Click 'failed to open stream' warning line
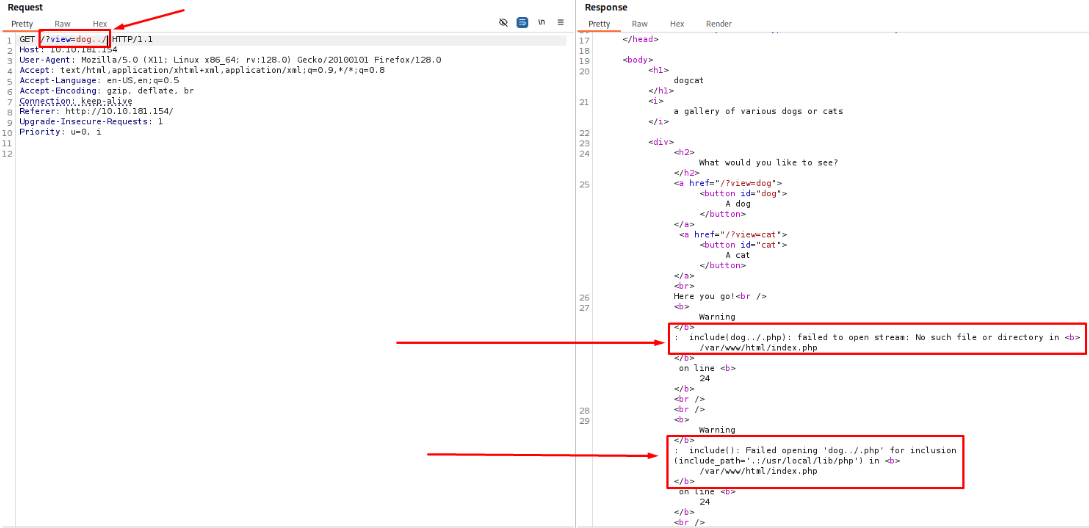Image resolution: width=1089 pixels, height=528 pixels. click(x=877, y=337)
